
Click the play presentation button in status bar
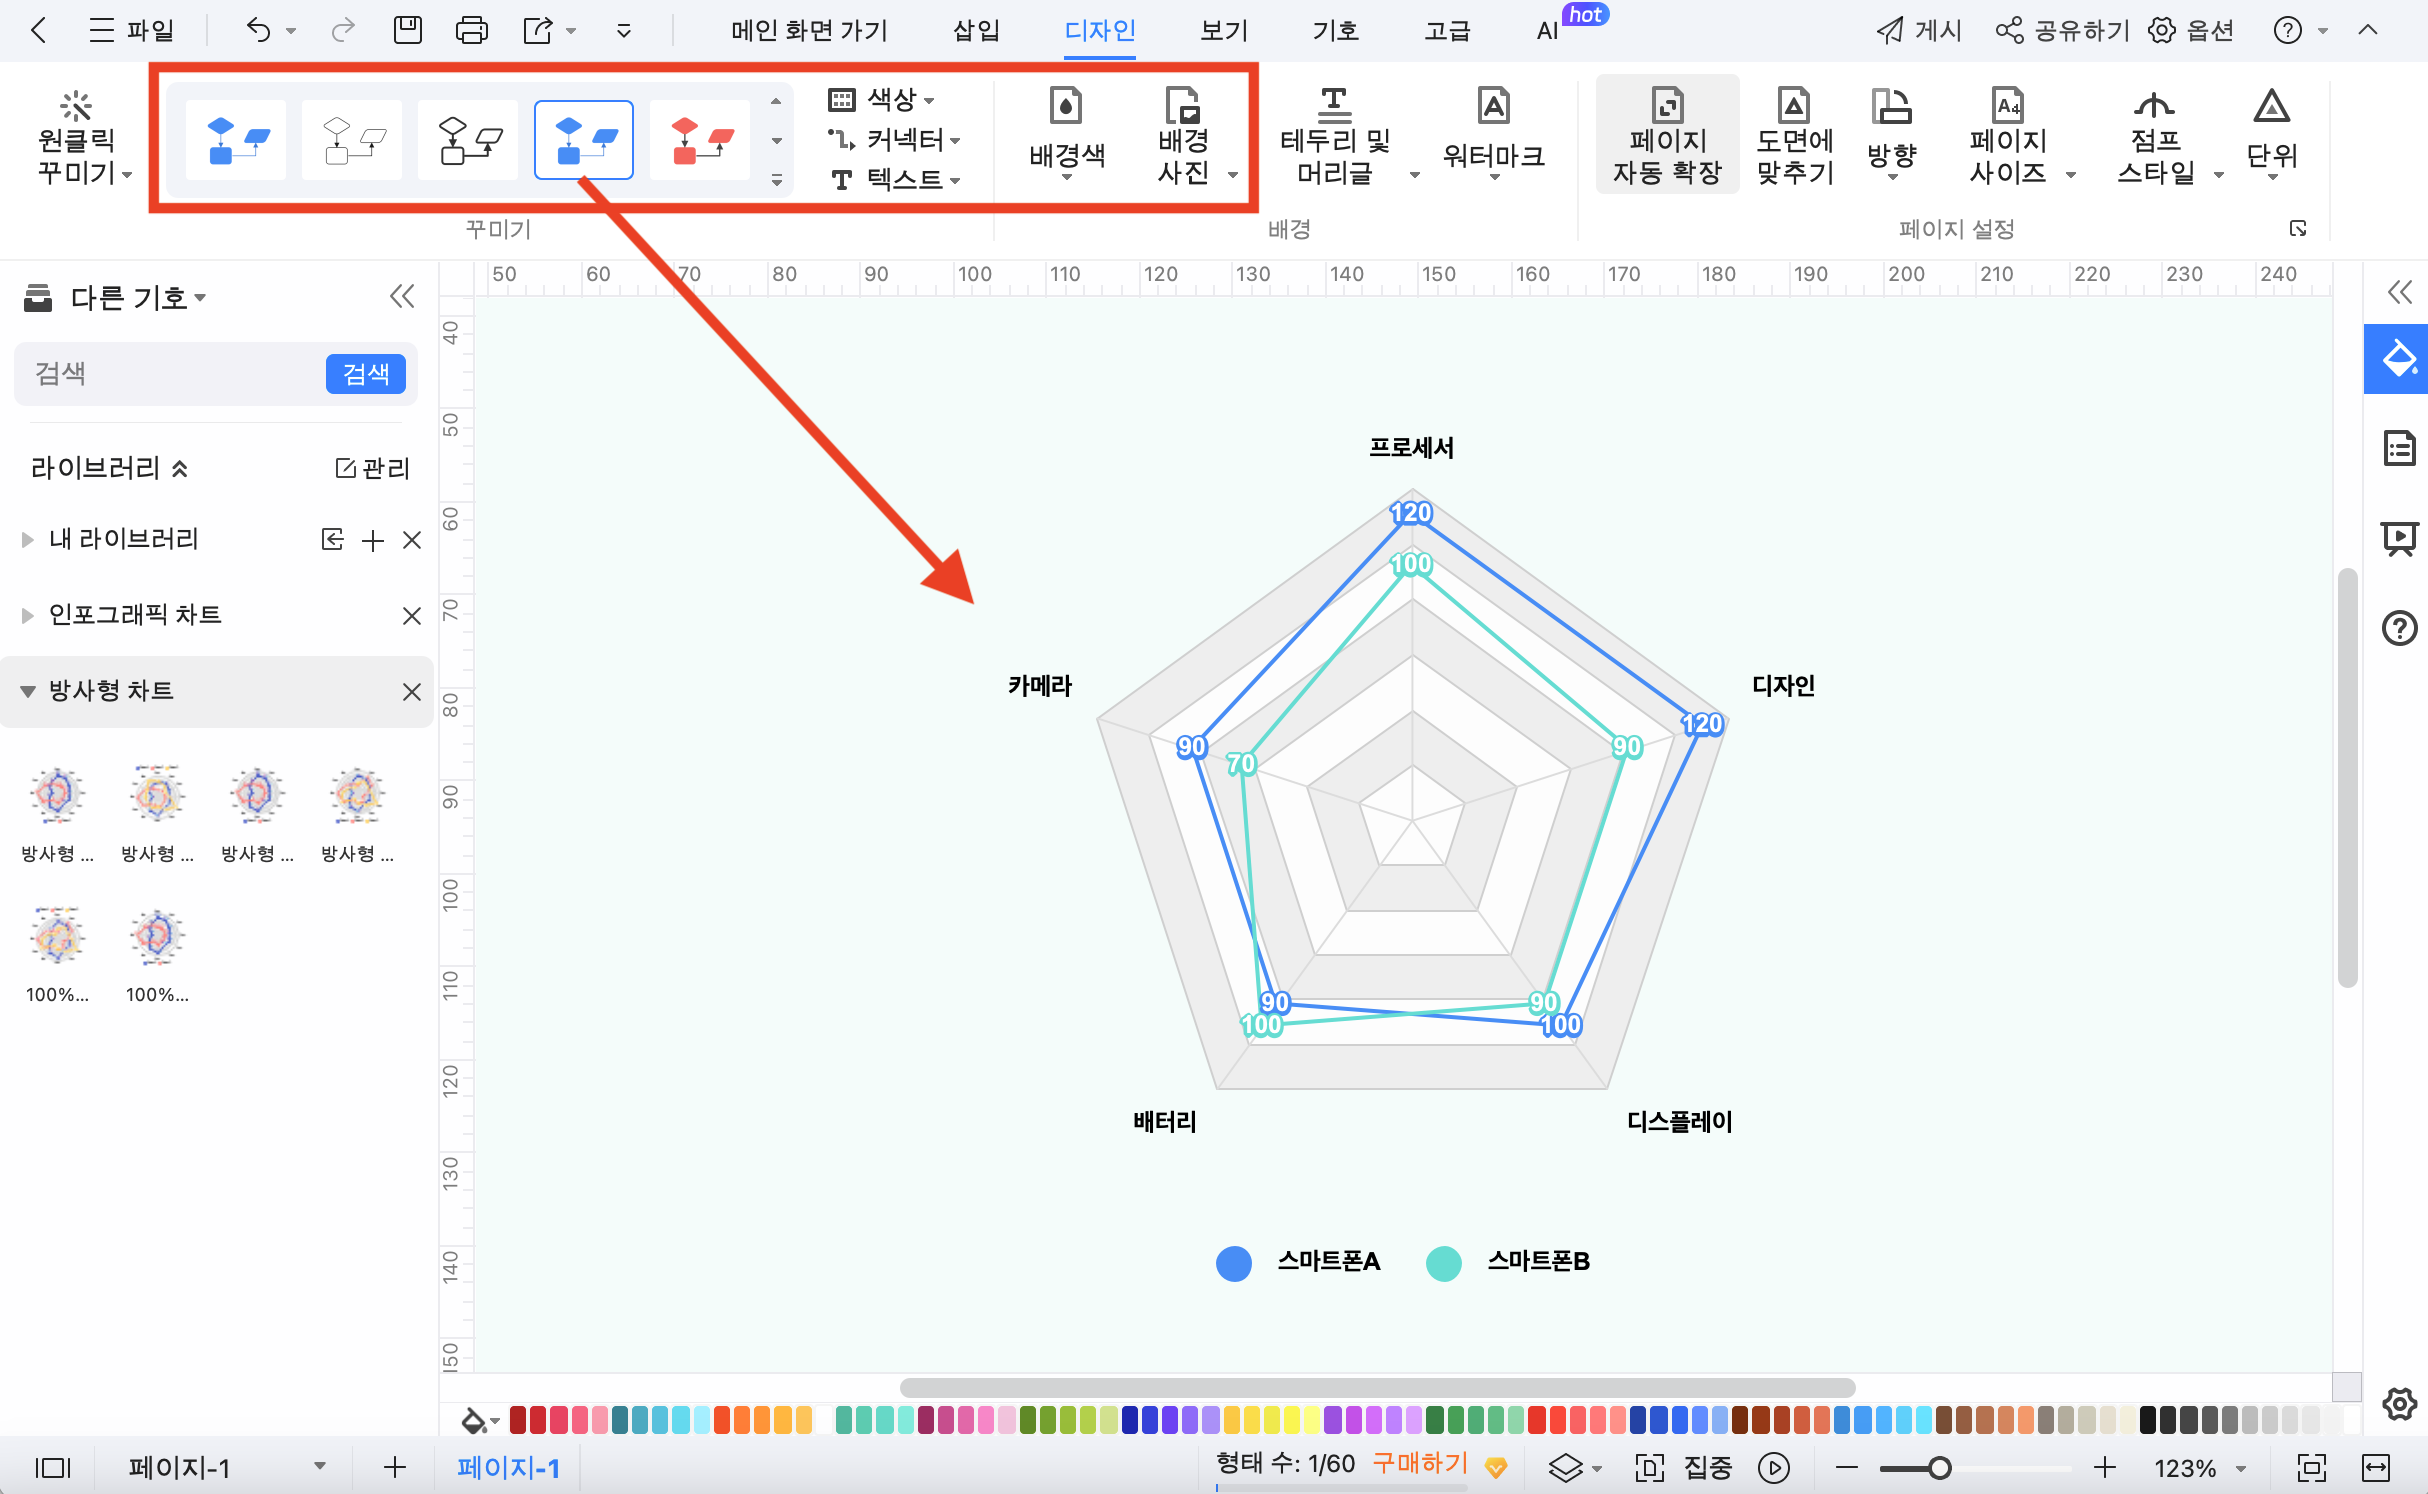[x=1773, y=1468]
